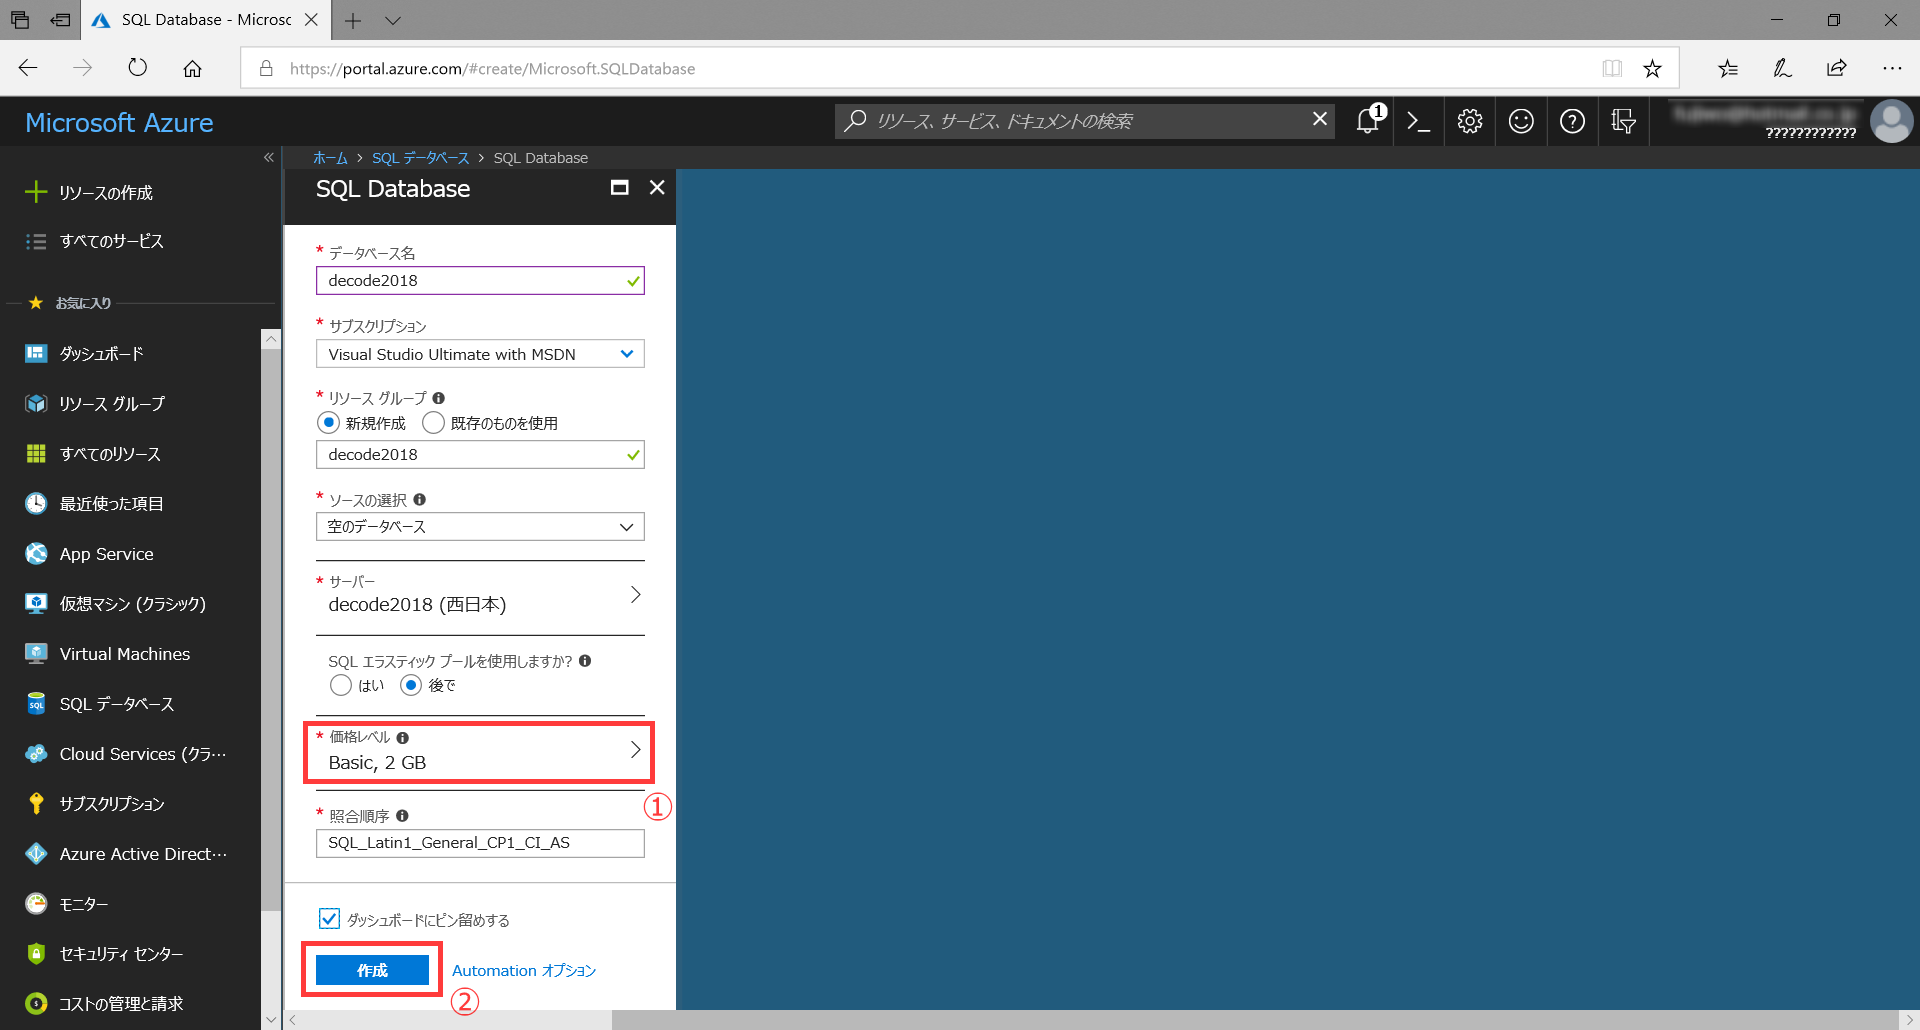Choose はい for SQL elastic pool
Image resolution: width=1920 pixels, height=1030 pixels.
point(341,685)
